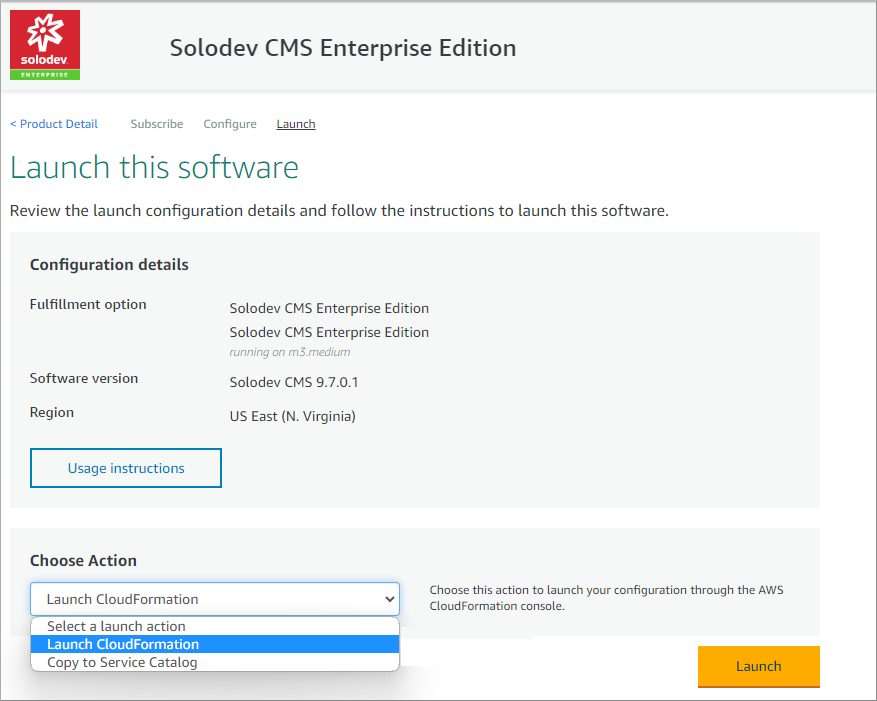Screen dimensions: 877x701
Task: Select the Launch step tab
Action: click(296, 124)
